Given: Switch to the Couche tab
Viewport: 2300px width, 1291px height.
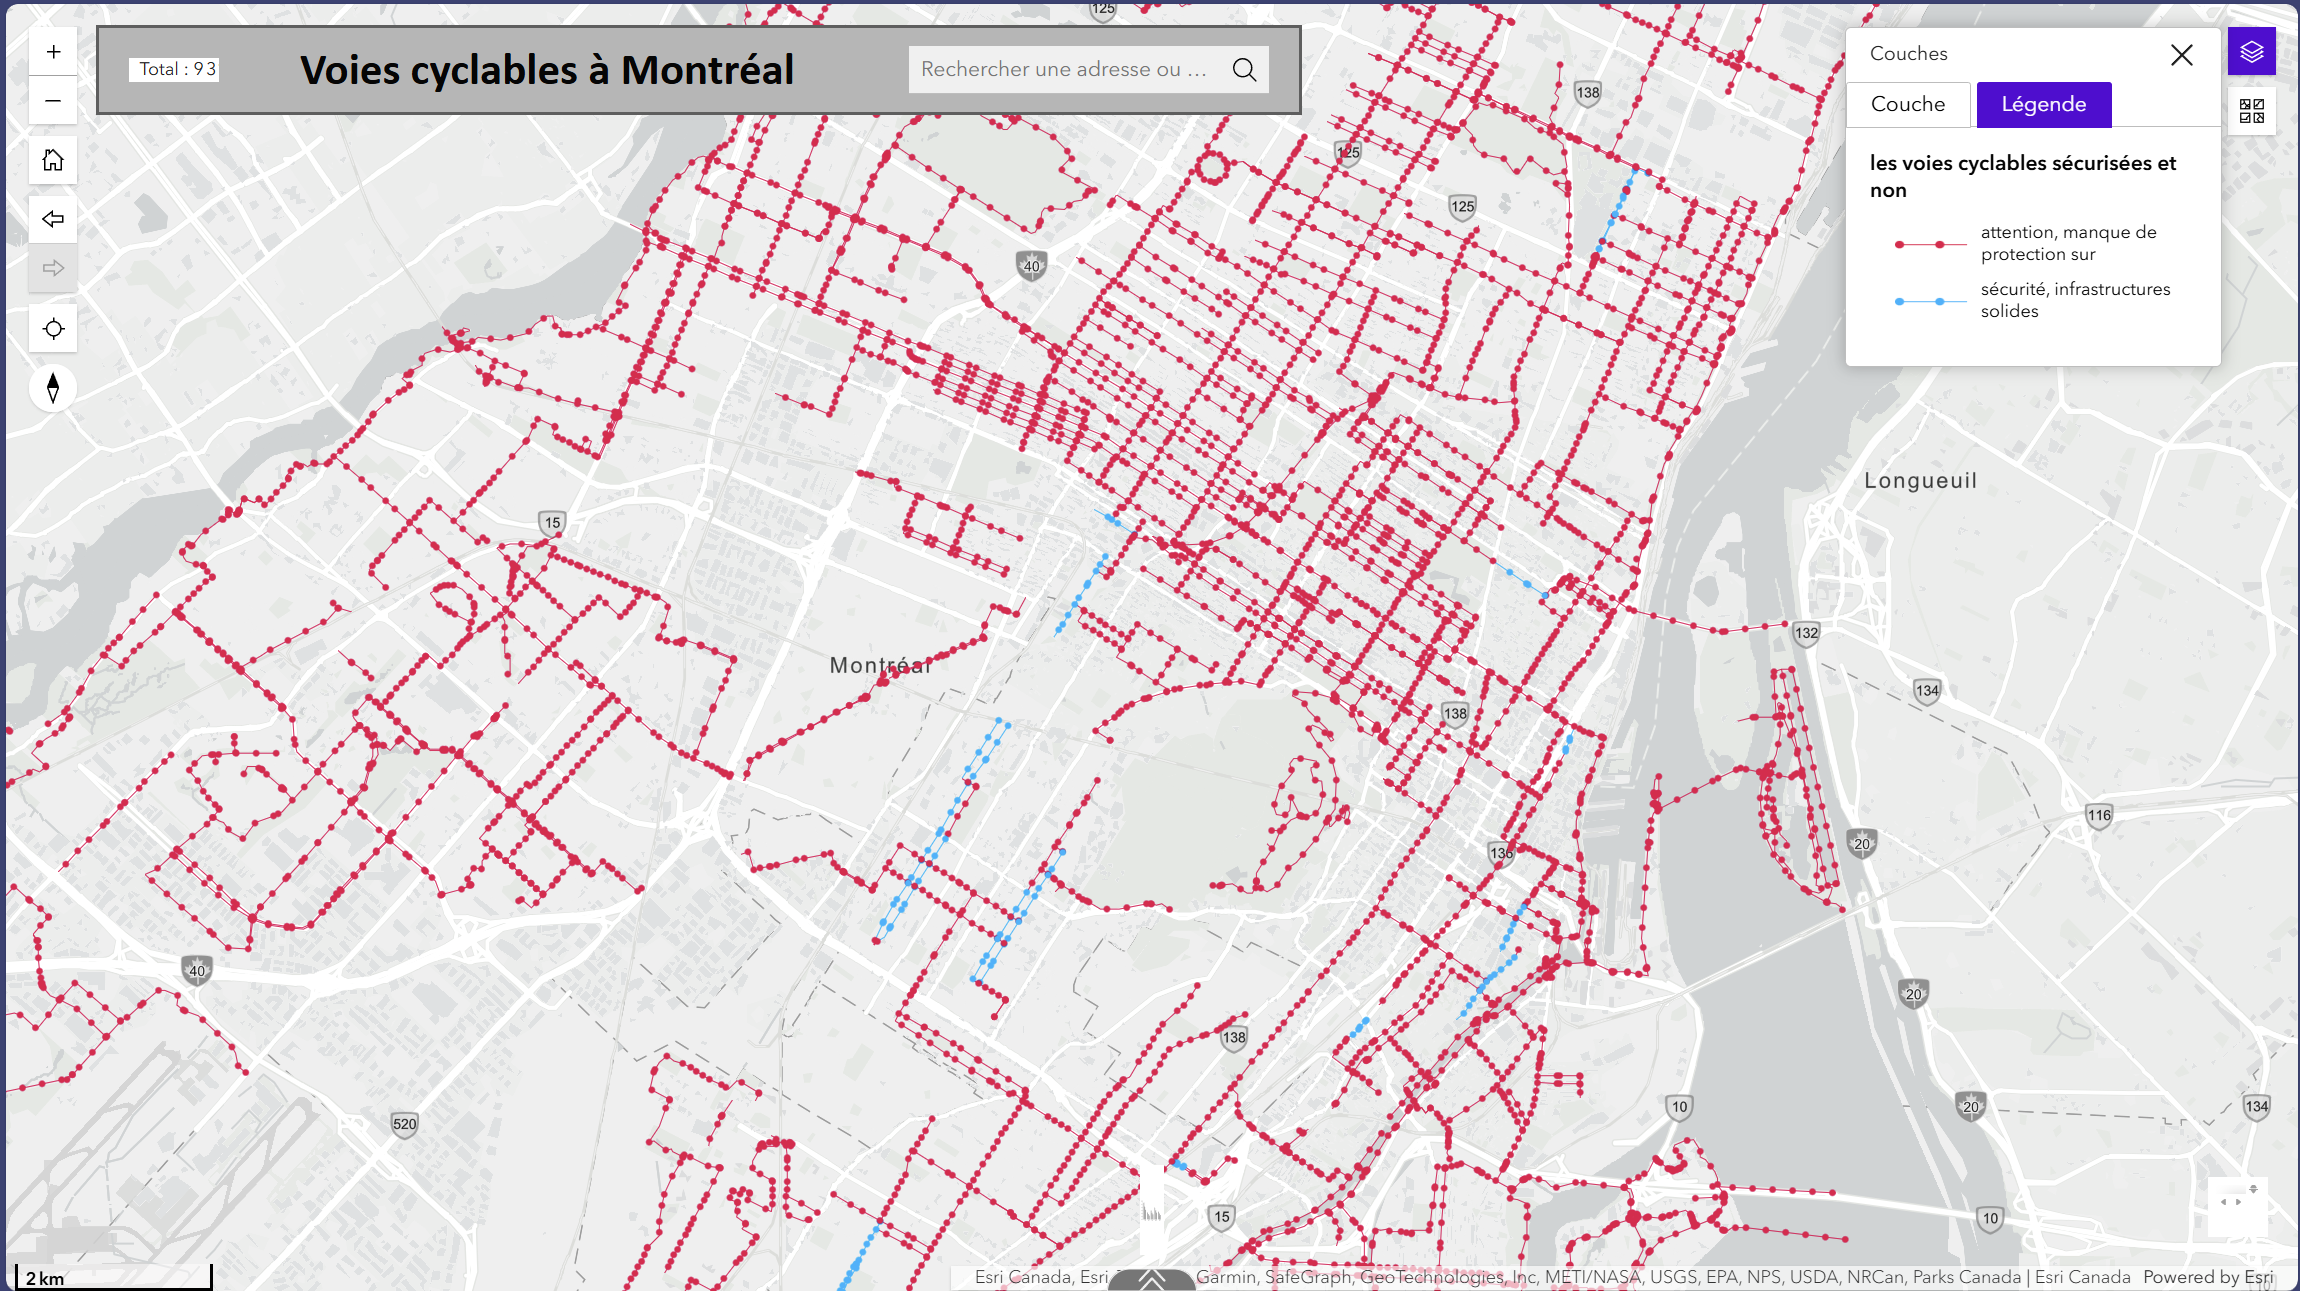Looking at the screenshot, I should point(1908,104).
